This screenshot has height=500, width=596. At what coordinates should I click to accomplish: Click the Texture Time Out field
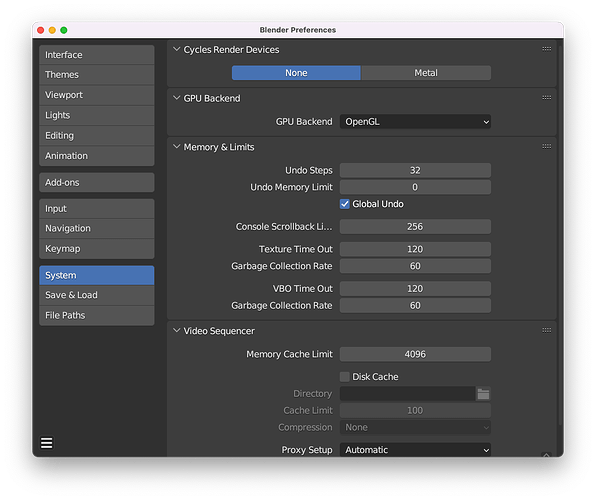(415, 249)
